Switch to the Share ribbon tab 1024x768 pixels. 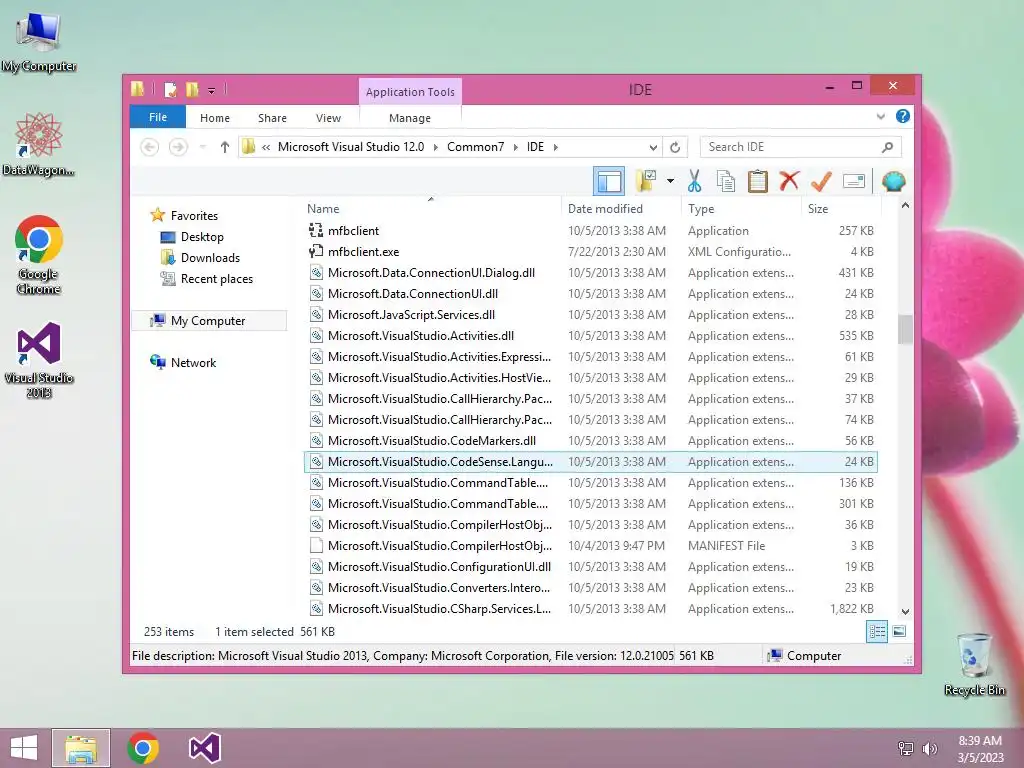point(272,118)
